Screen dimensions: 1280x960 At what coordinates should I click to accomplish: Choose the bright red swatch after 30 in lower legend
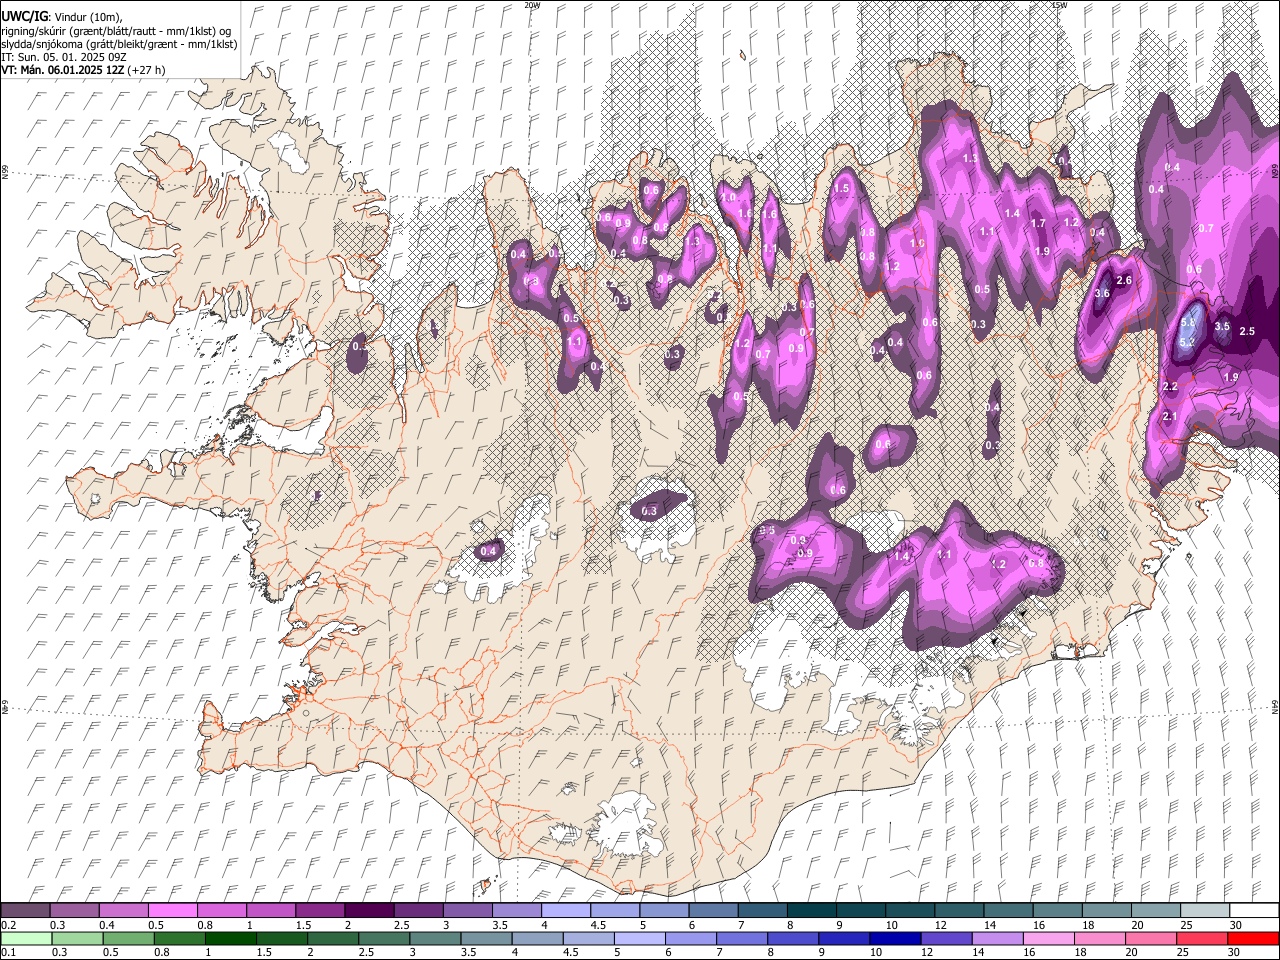tap(1253, 939)
